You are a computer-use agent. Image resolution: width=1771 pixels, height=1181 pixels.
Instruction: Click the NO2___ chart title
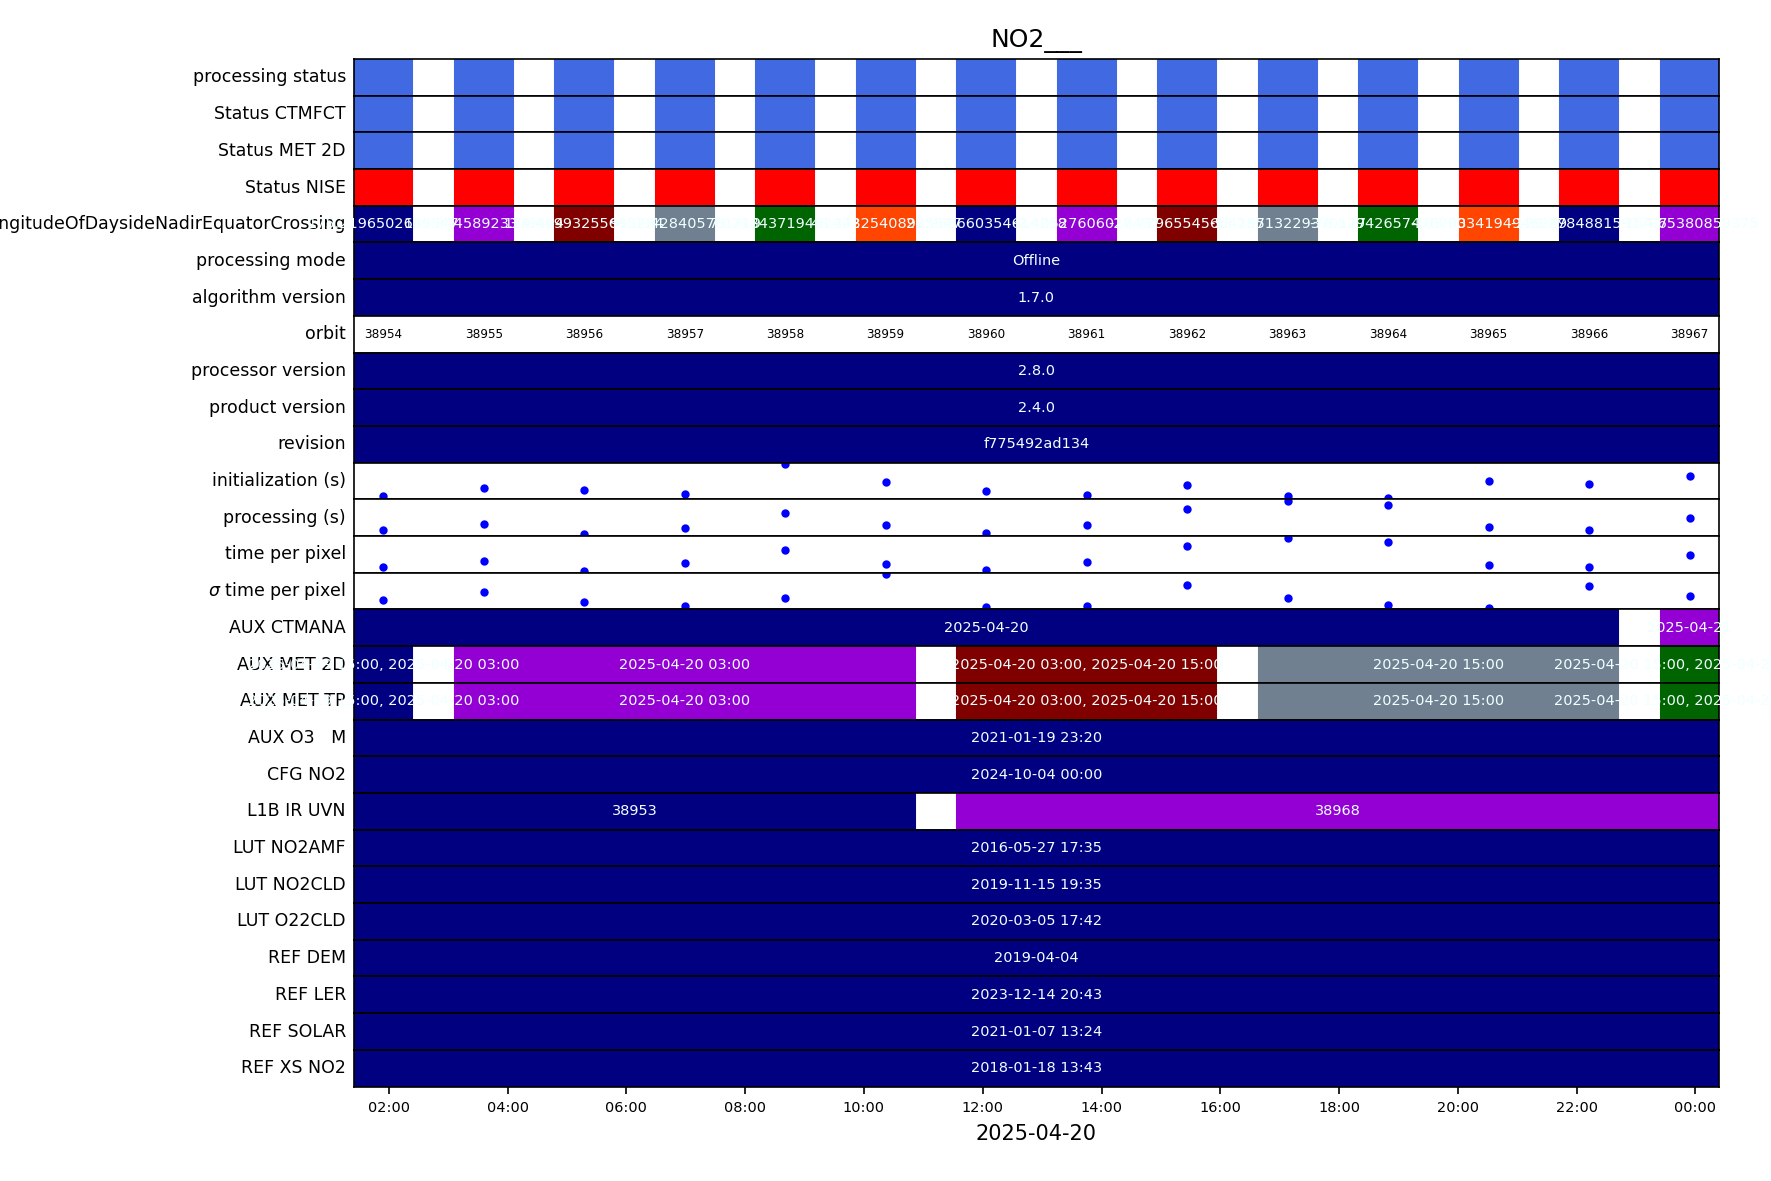click(1035, 39)
